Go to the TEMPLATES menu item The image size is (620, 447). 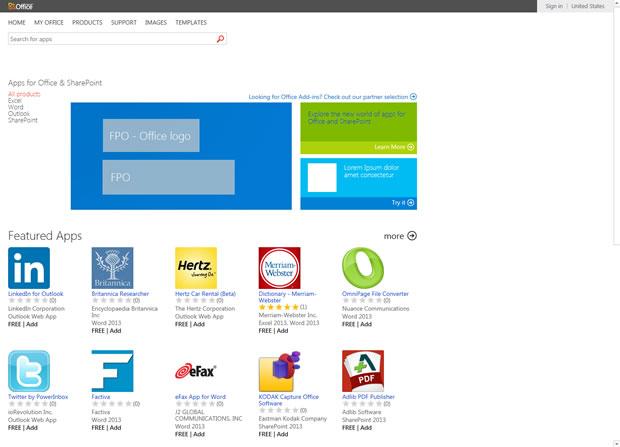tap(191, 22)
